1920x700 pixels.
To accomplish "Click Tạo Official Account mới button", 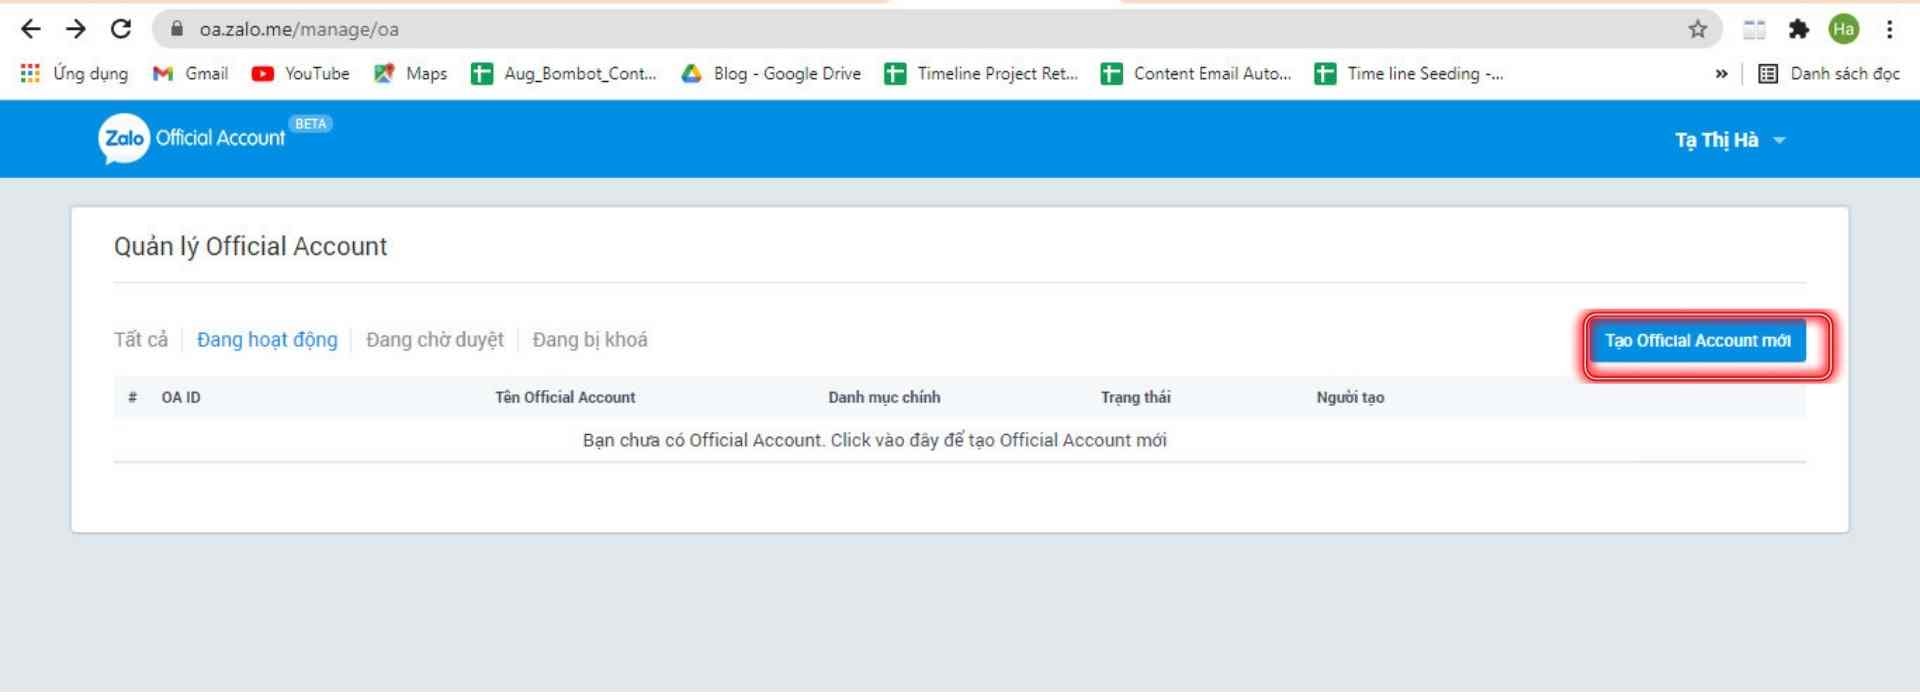I will tap(1697, 341).
